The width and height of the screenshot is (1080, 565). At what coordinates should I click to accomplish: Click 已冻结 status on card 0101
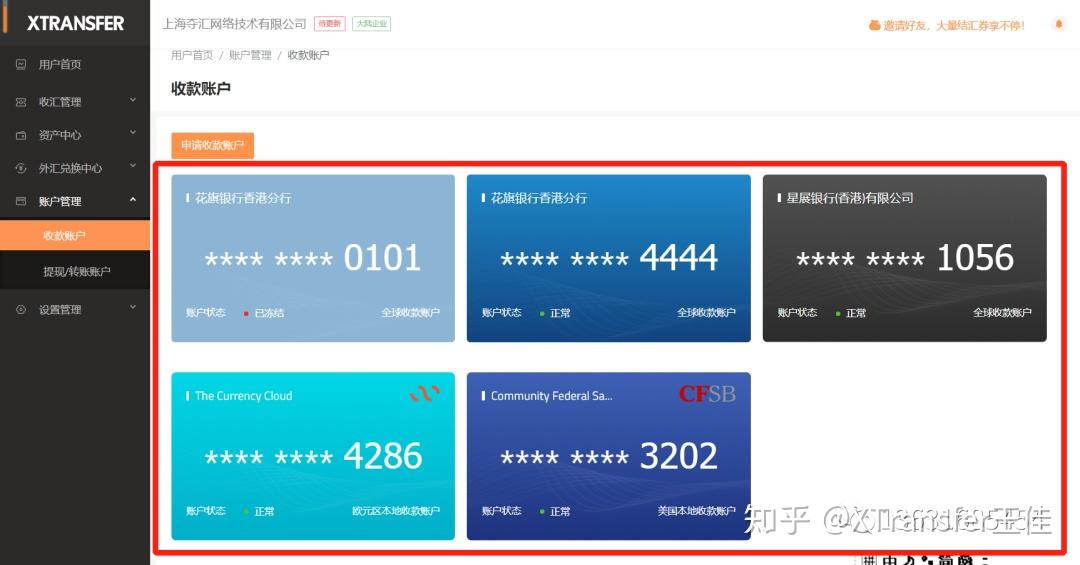269,314
